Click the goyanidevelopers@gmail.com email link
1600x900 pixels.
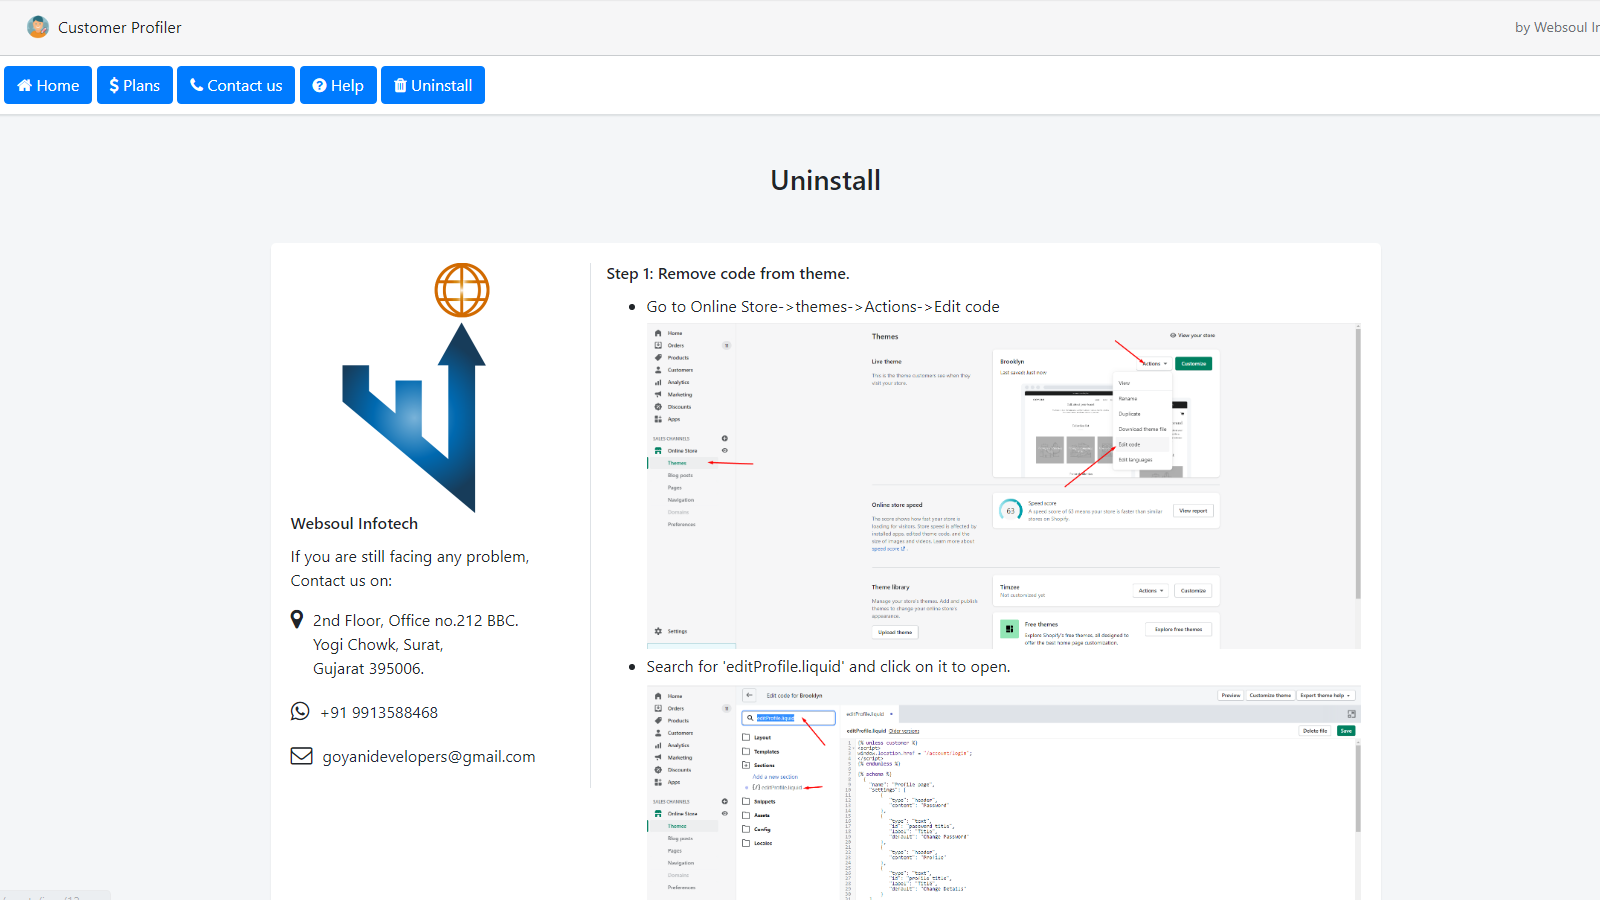pyautogui.click(x=428, y=756)
